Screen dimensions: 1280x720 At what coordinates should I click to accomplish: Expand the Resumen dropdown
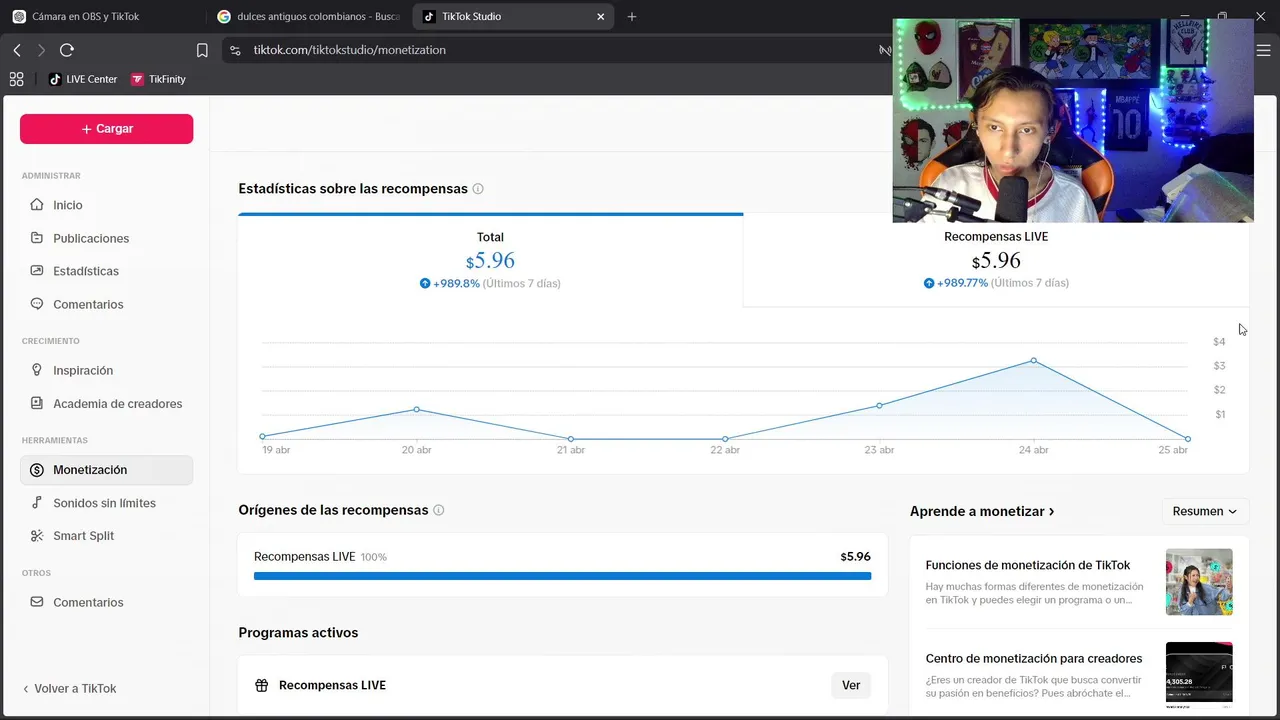click(1205, 511)
